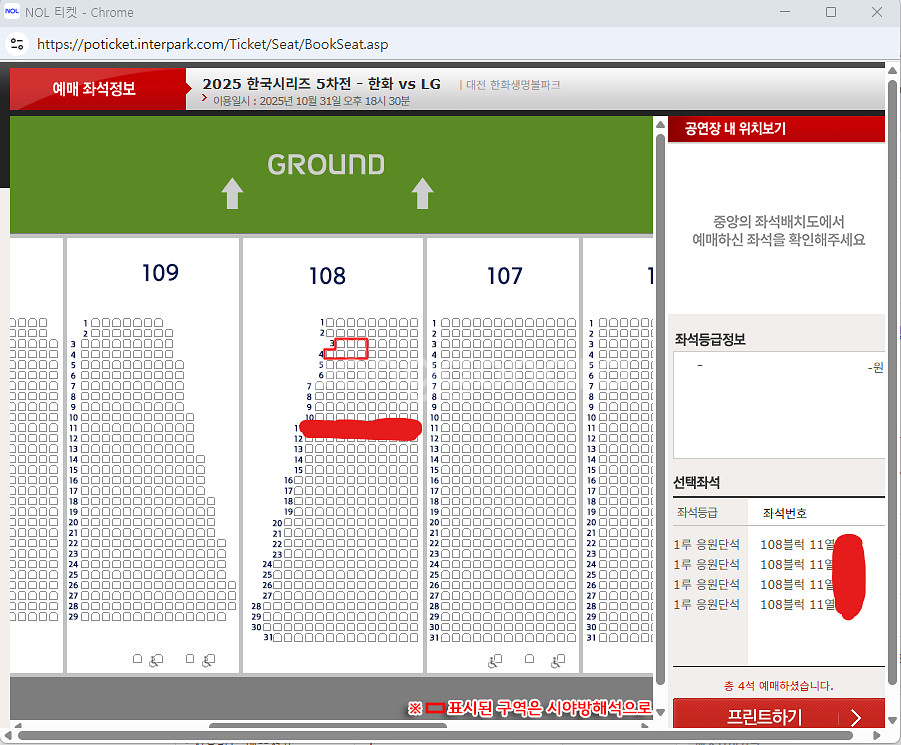Click the site information icon in address bar
Screen dimensions: 901x745
(16, 44)
